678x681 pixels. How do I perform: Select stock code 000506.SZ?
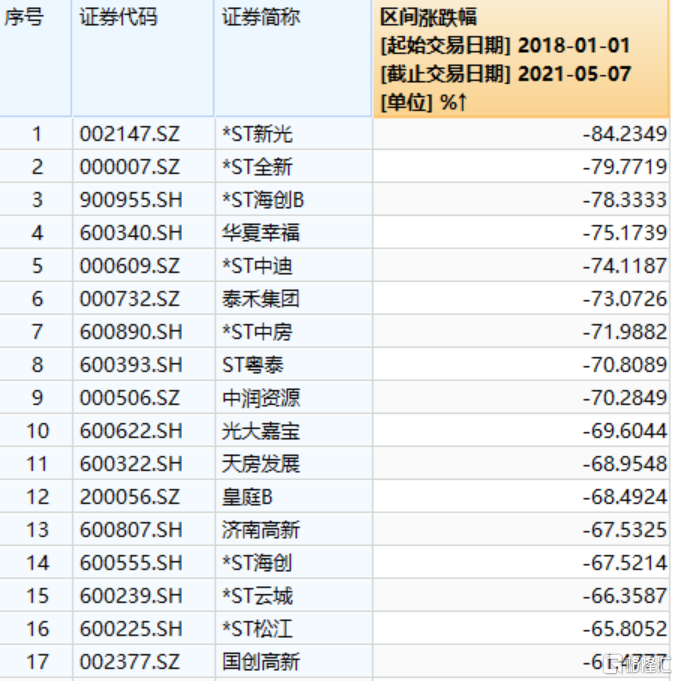[x=129, y=398]
